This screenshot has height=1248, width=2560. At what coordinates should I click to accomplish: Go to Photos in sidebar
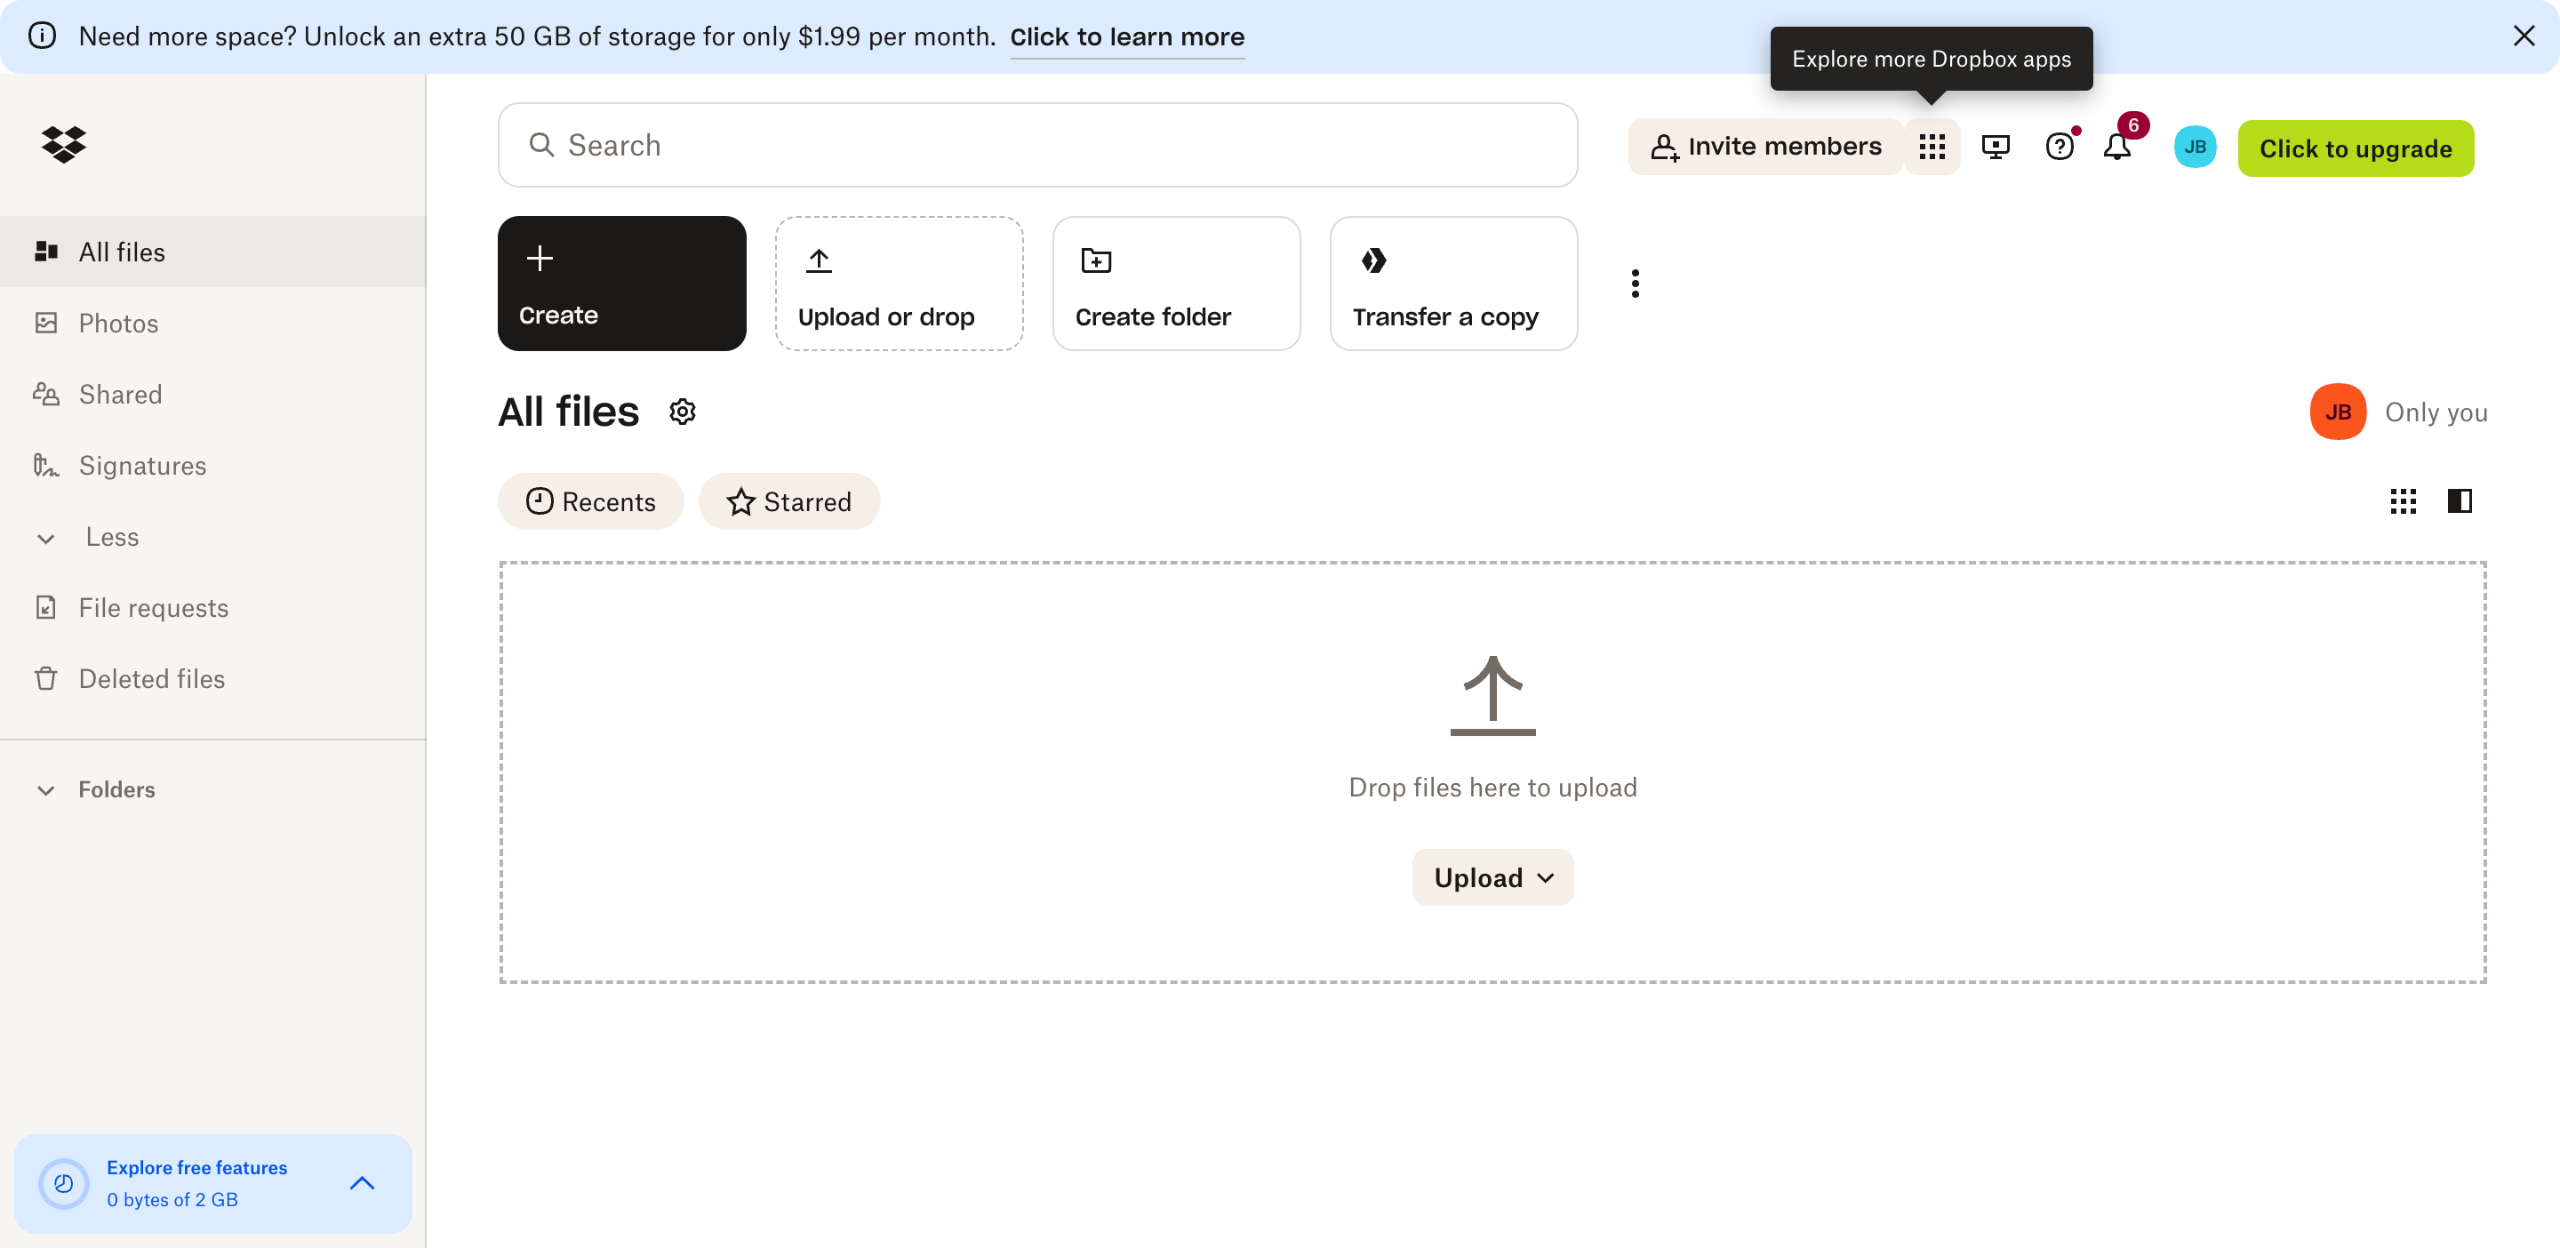coord(118,323)
